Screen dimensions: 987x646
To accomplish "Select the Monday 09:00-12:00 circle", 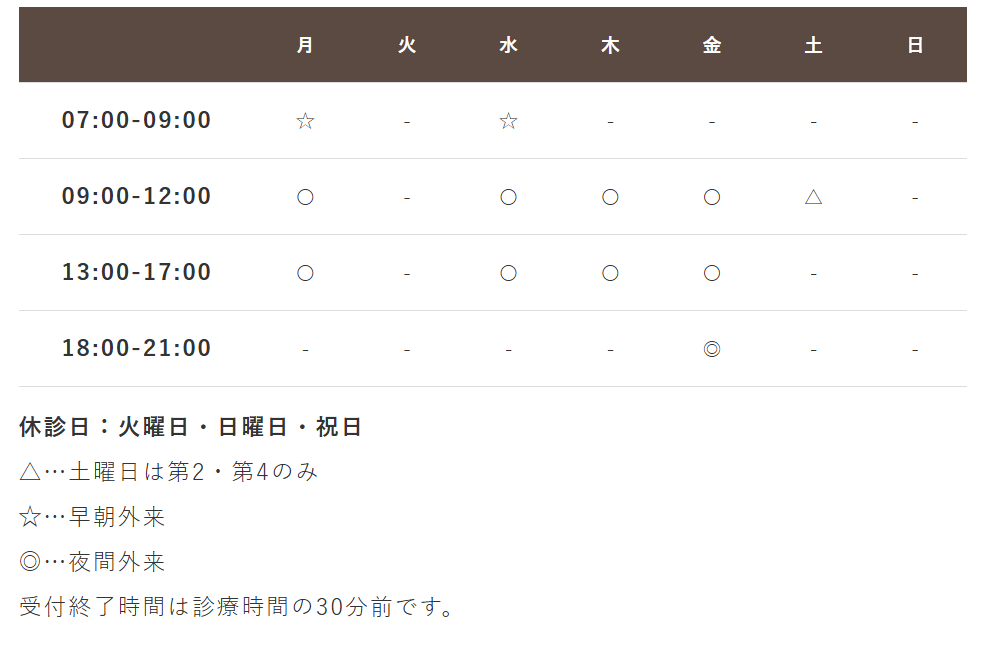I will [305, 197].
